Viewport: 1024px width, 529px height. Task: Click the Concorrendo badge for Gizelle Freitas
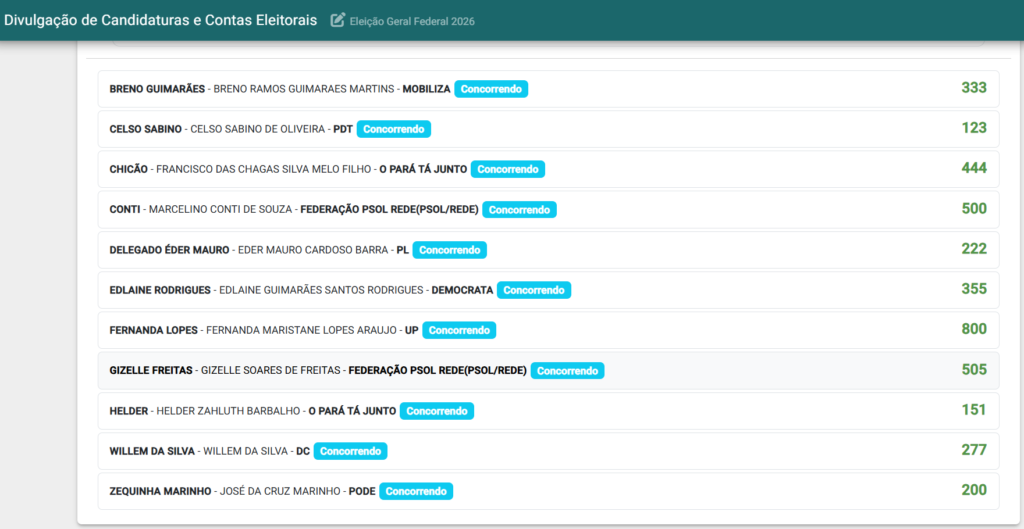point(568,370)
